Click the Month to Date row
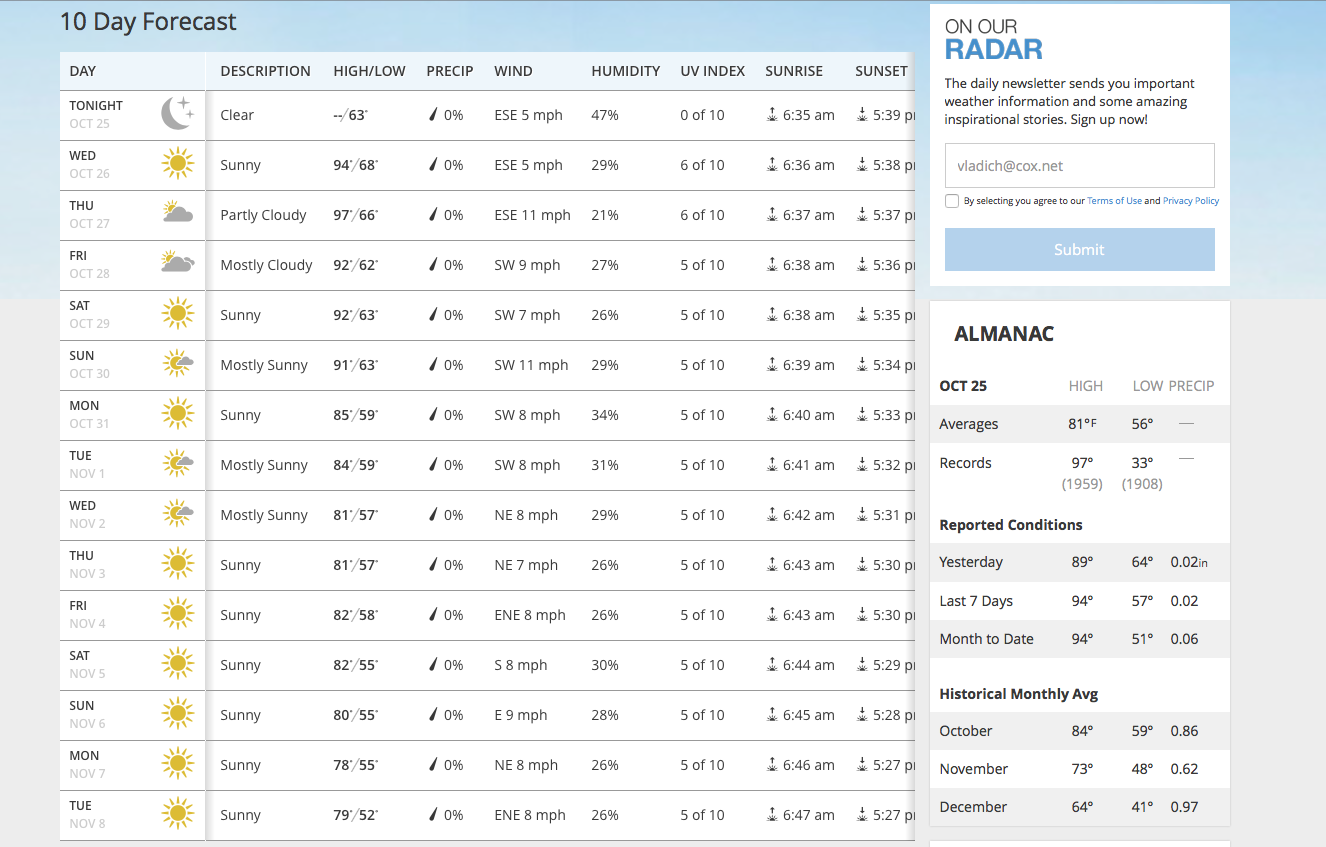1326x847 pixels. pos(1080,639)
